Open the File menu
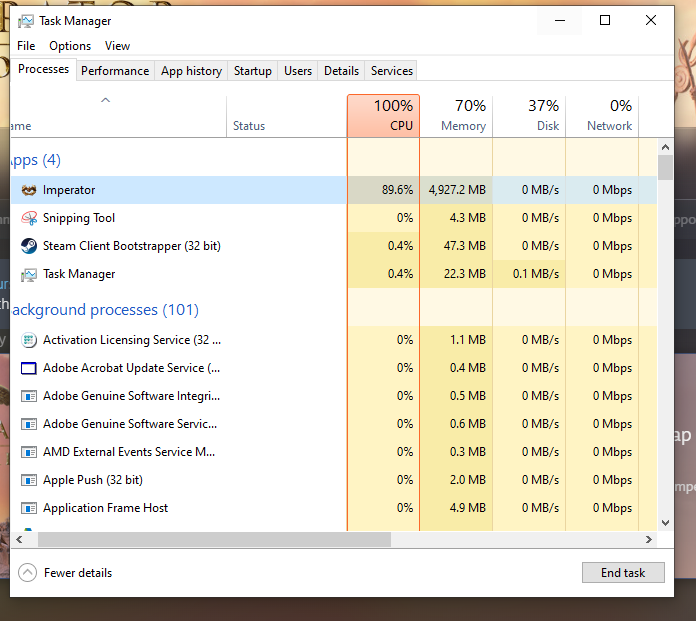The height and width of the screenshot is (621, 696). tap(26, 46)
